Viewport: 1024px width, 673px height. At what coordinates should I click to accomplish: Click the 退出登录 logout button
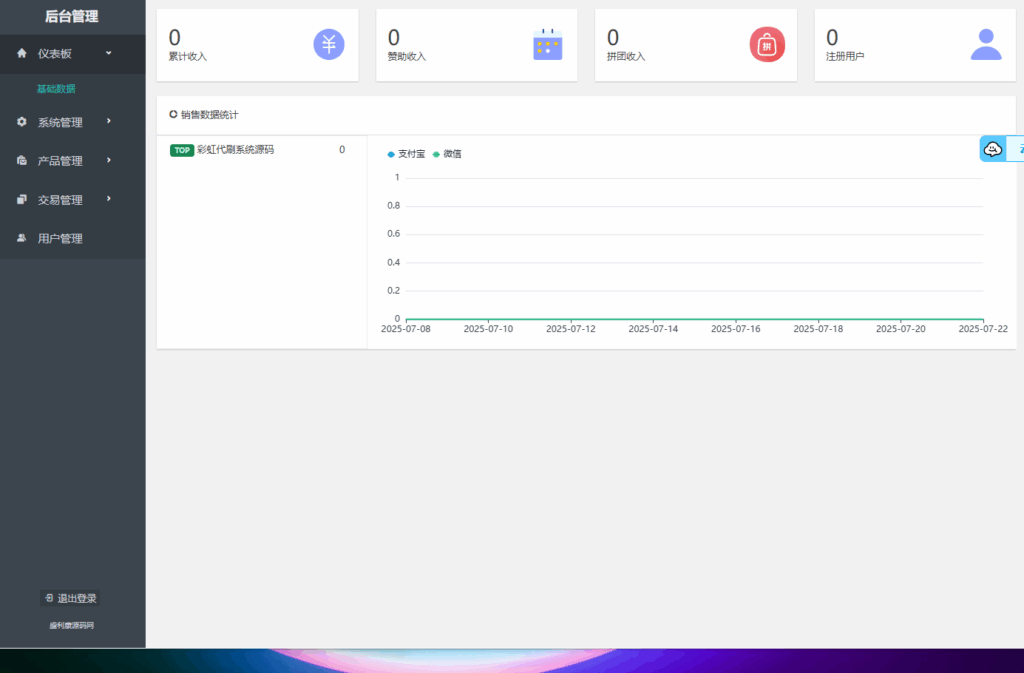pos(70,598)
